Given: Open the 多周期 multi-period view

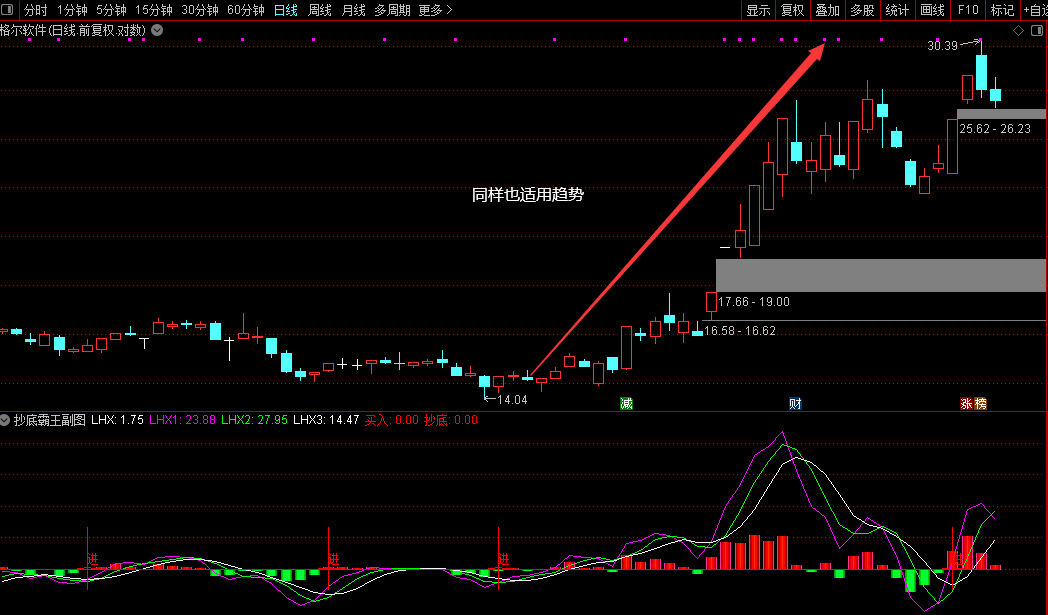Looking at the screenshot, I should 392,10.
